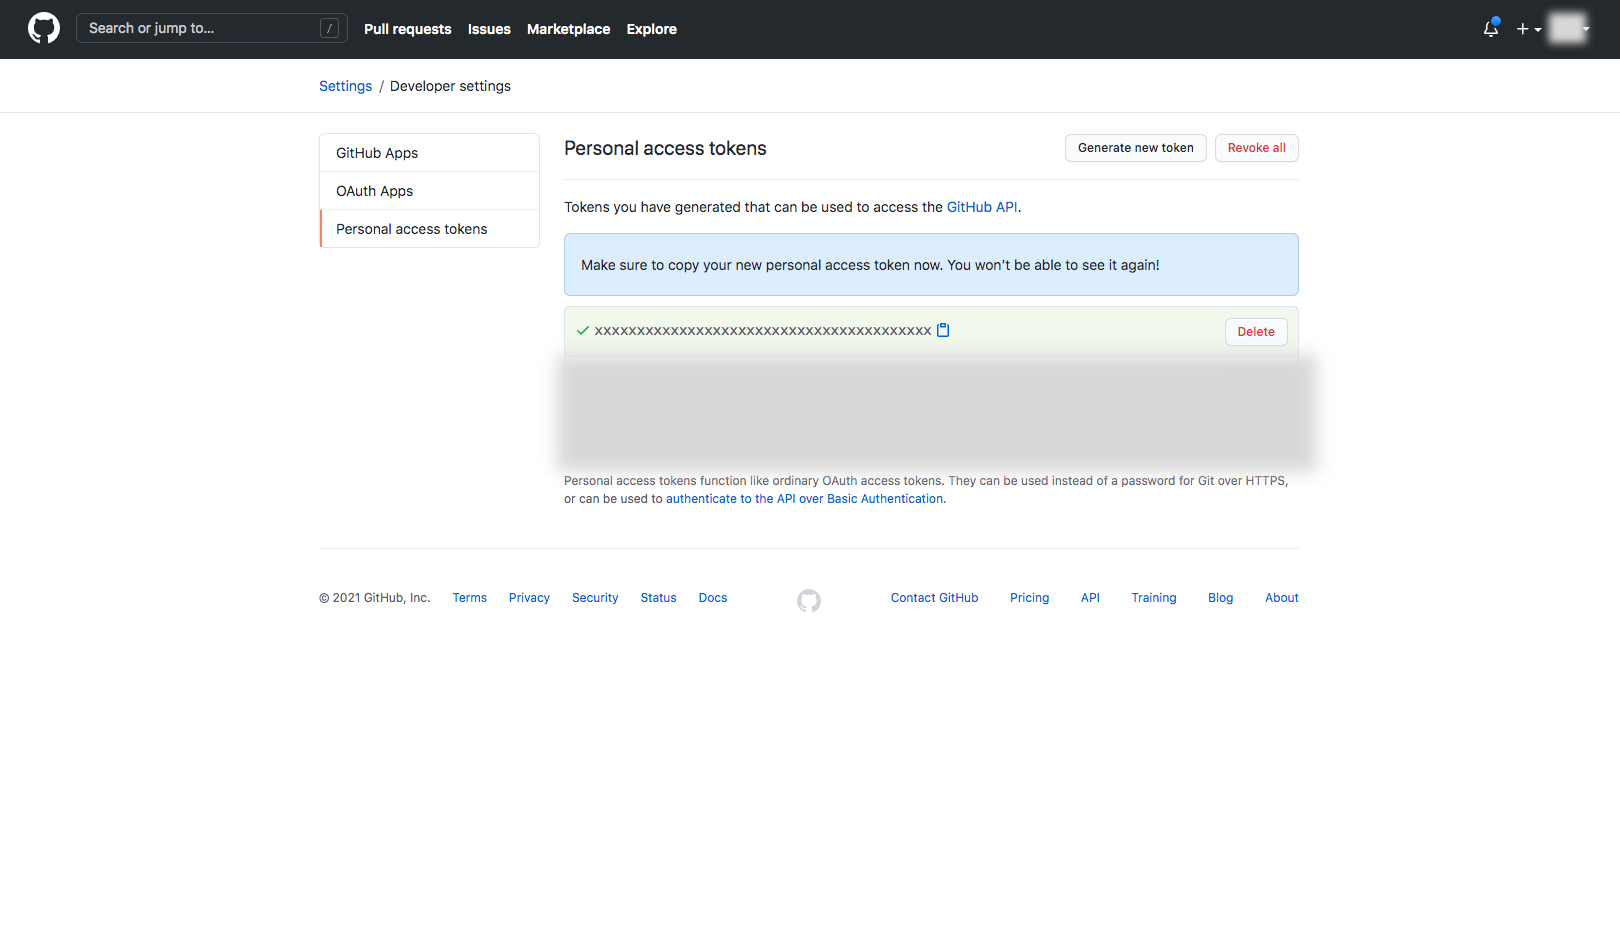Delete the newly generated token
The image size is (1620, 943).
pyautogui.click(x=1256, y=332)
